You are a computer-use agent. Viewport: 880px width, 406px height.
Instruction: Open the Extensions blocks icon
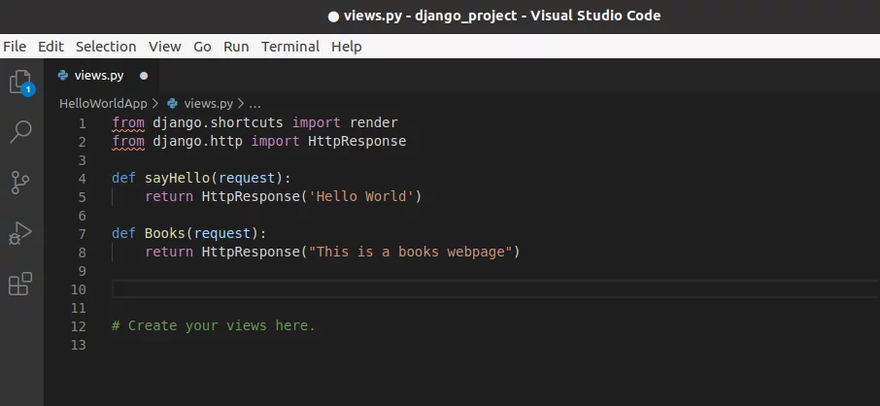tap(20, 284)
